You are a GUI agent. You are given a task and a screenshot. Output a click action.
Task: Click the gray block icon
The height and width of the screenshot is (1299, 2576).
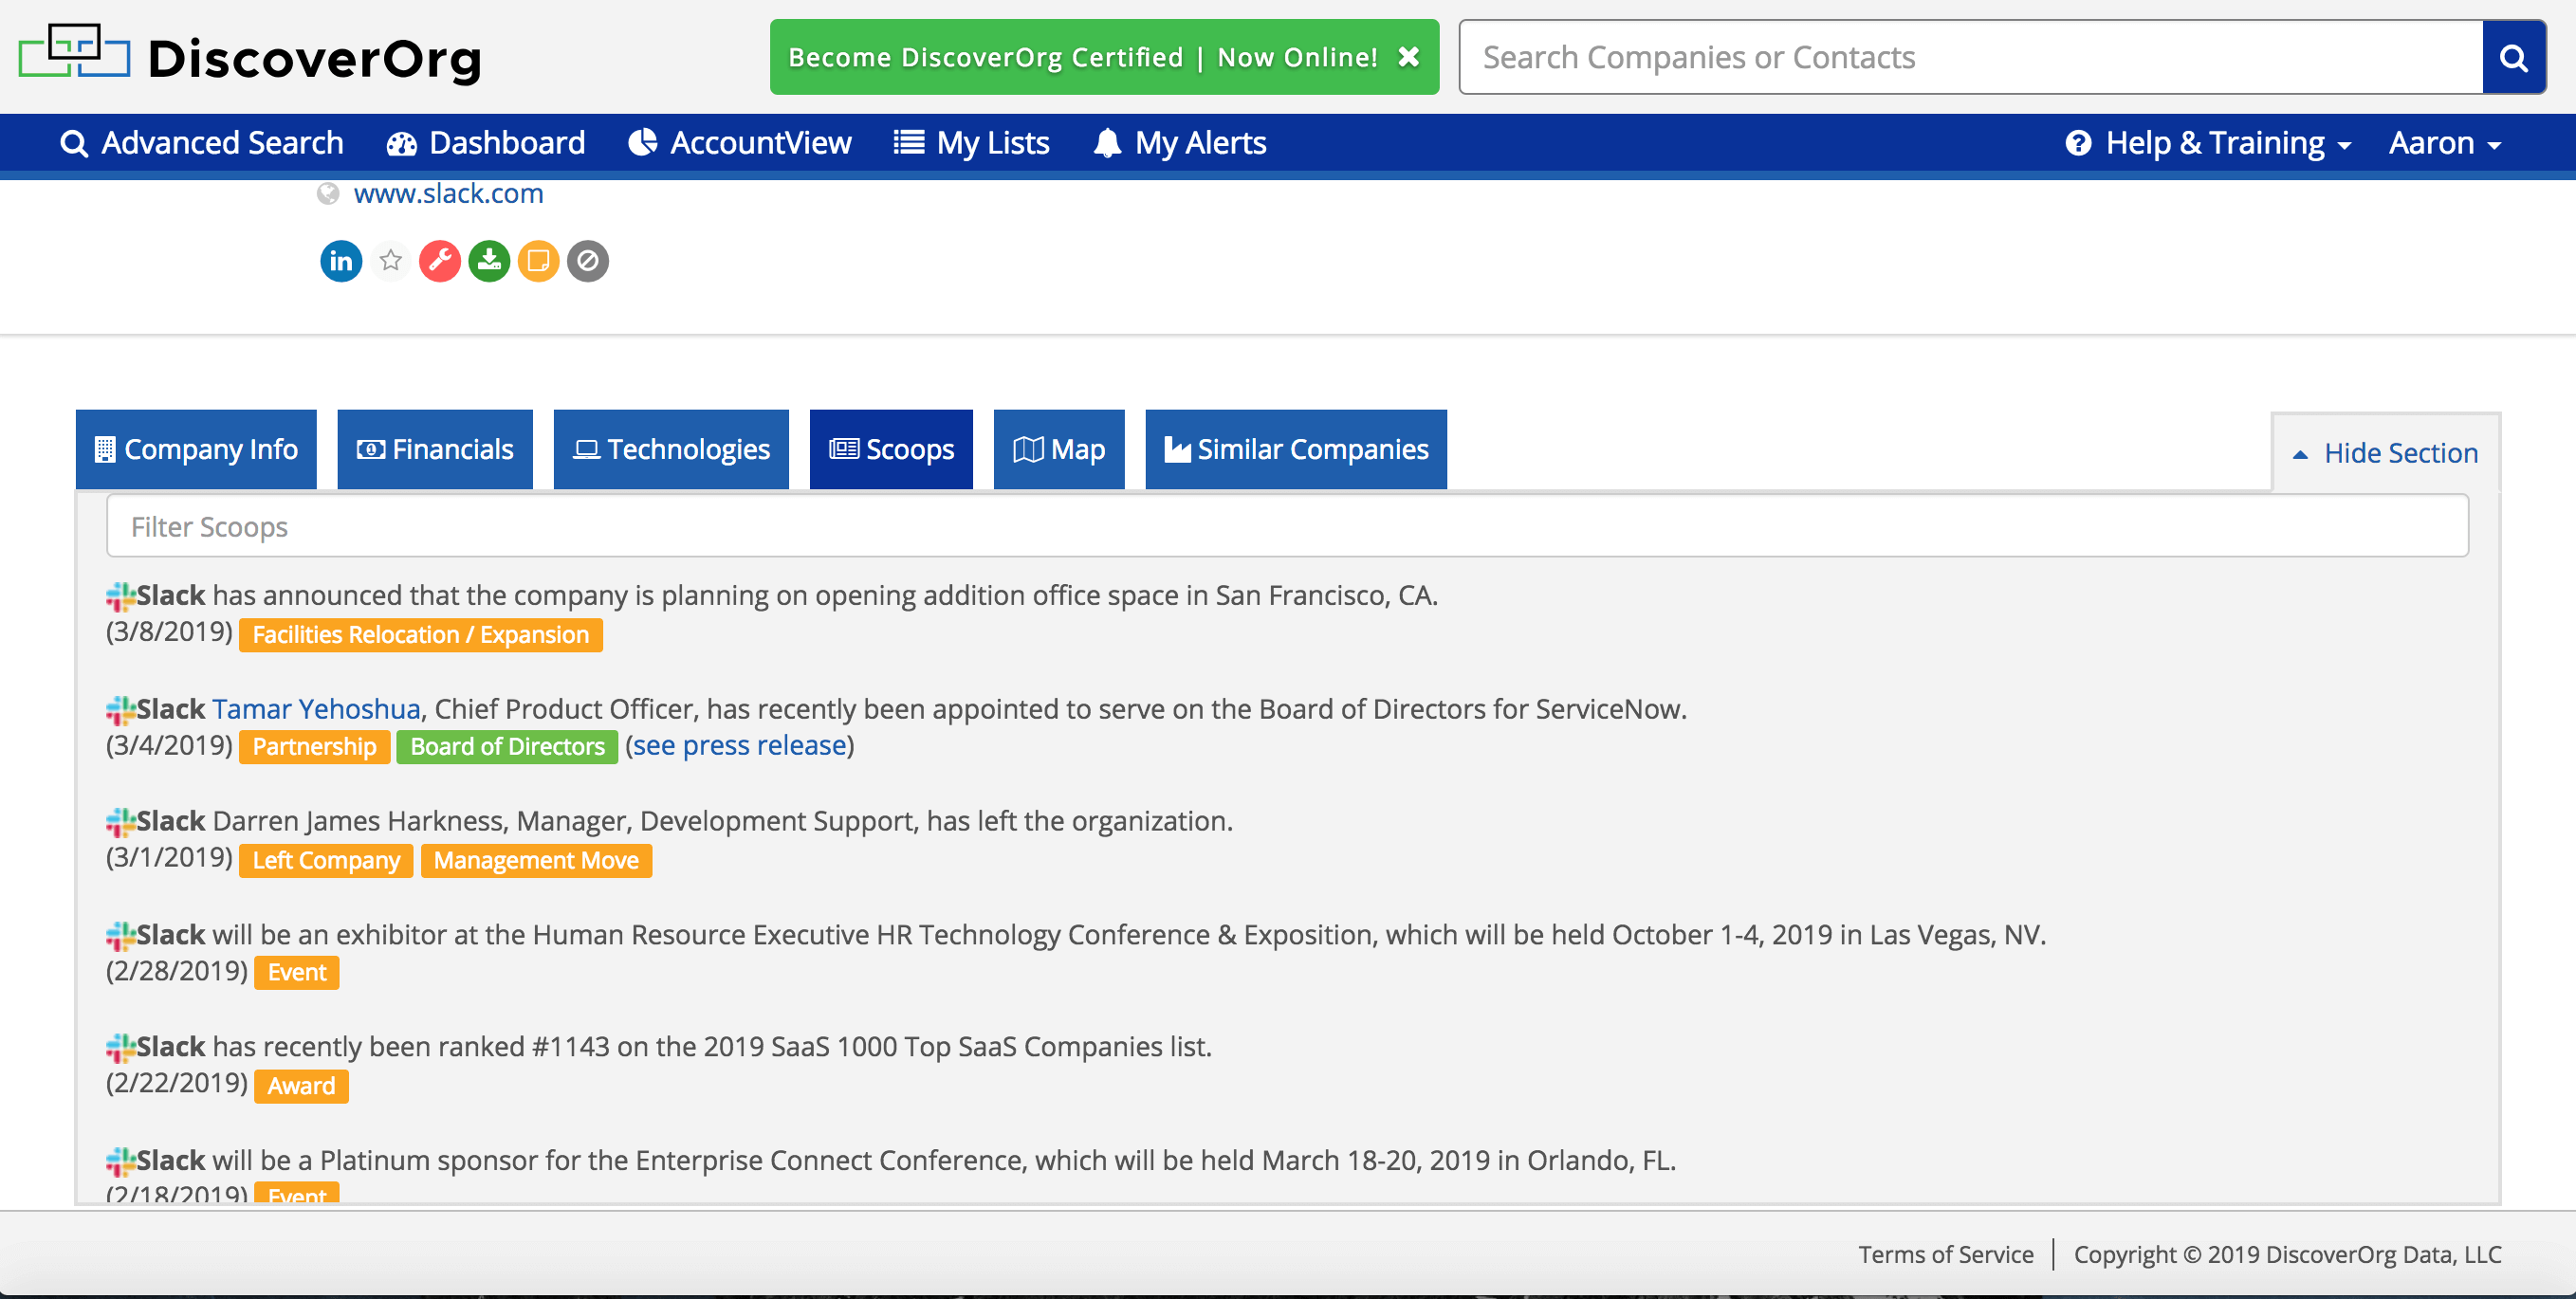point(588,261)
